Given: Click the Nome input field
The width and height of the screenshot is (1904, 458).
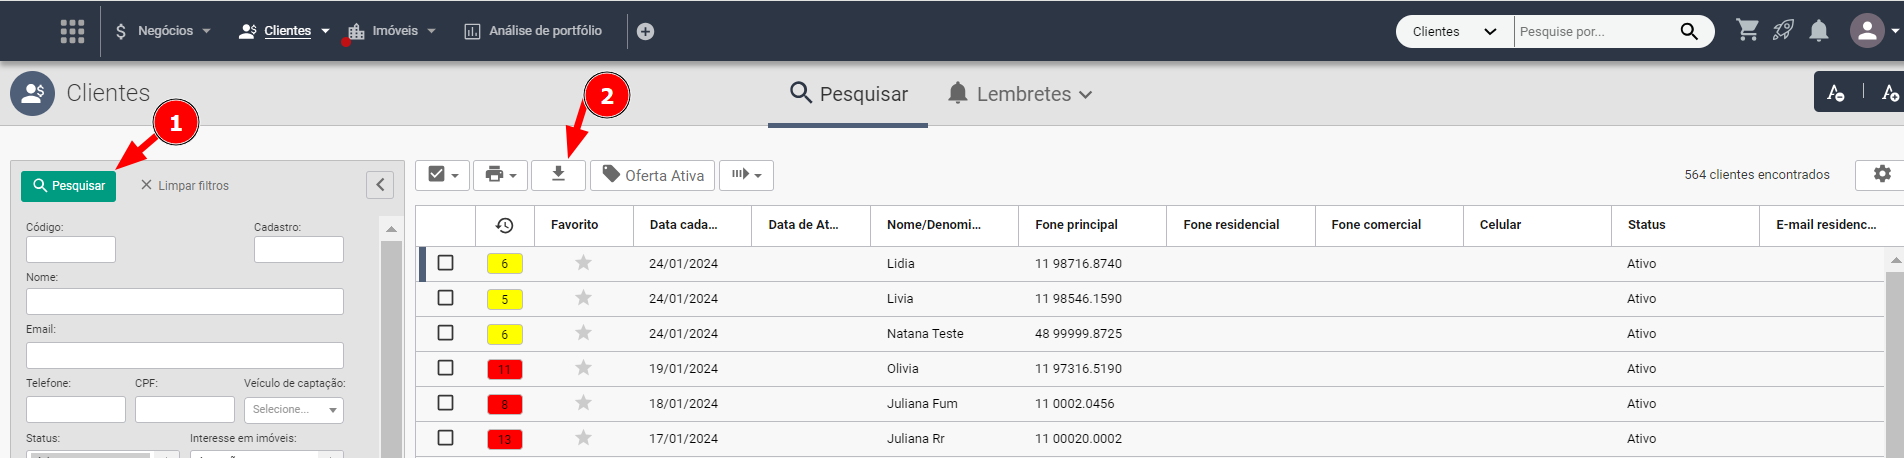Looking at the screenshot, I should point(185,302).
